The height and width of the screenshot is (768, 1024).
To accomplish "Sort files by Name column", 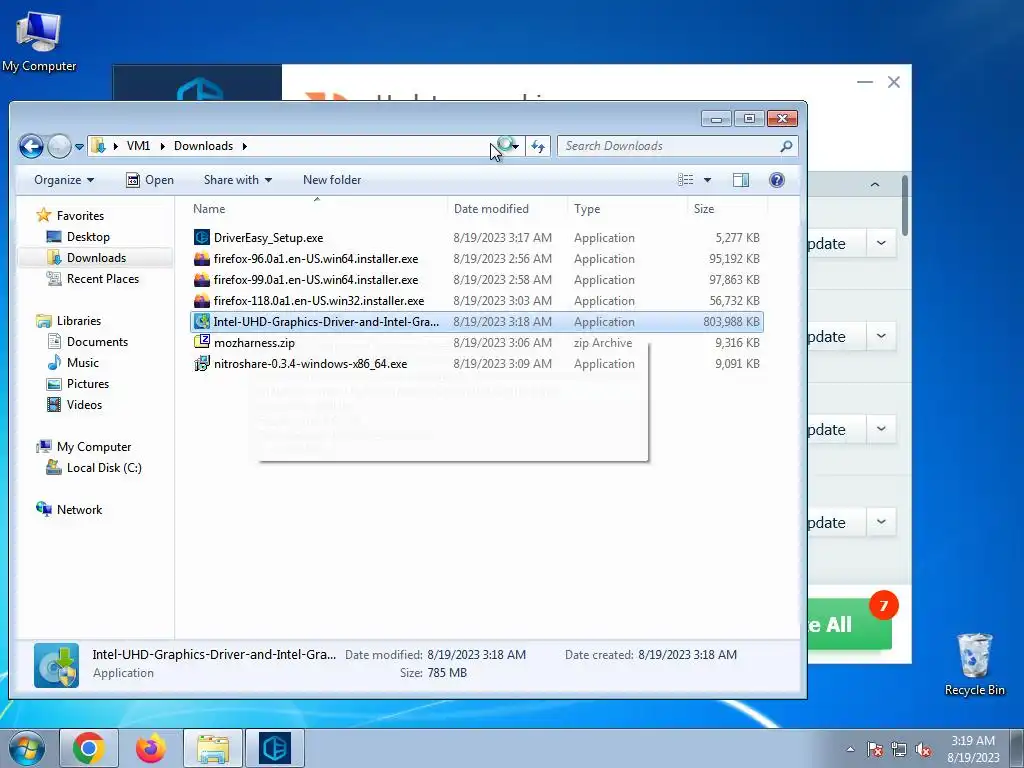I will (x=317, y=209).
